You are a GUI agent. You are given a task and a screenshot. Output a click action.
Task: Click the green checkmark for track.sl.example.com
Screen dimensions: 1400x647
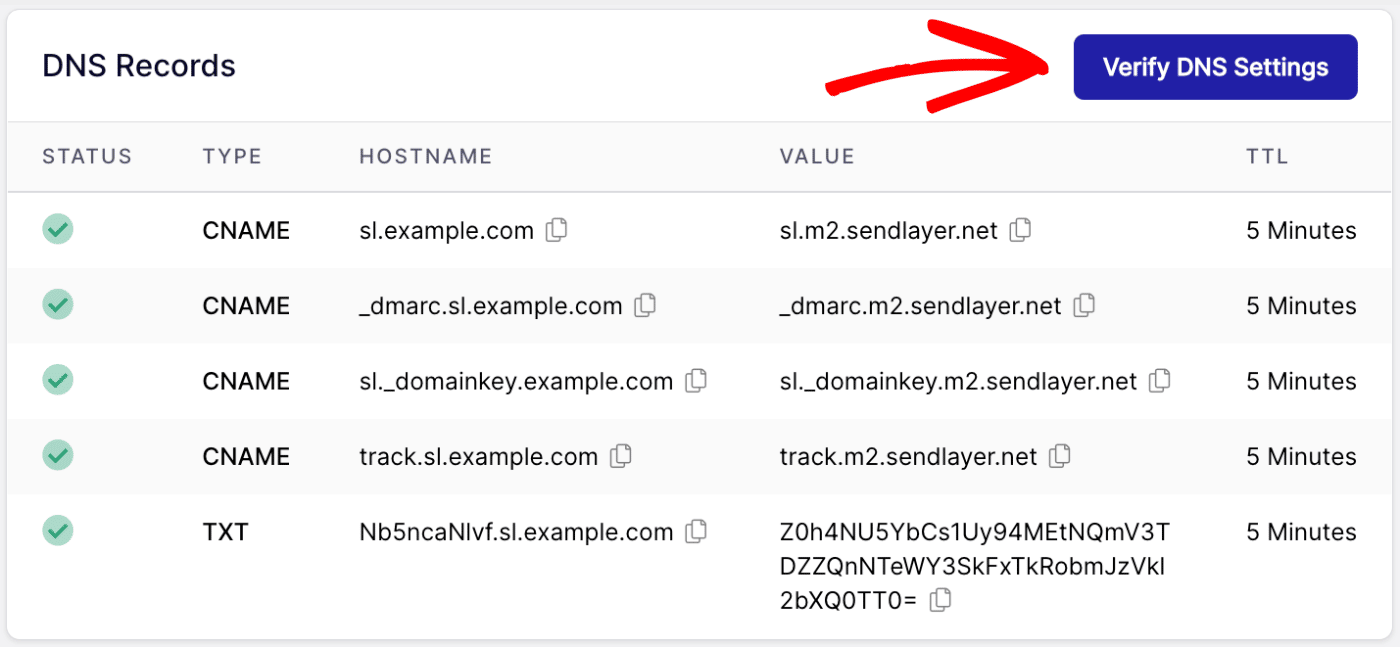tap(58, 456)
